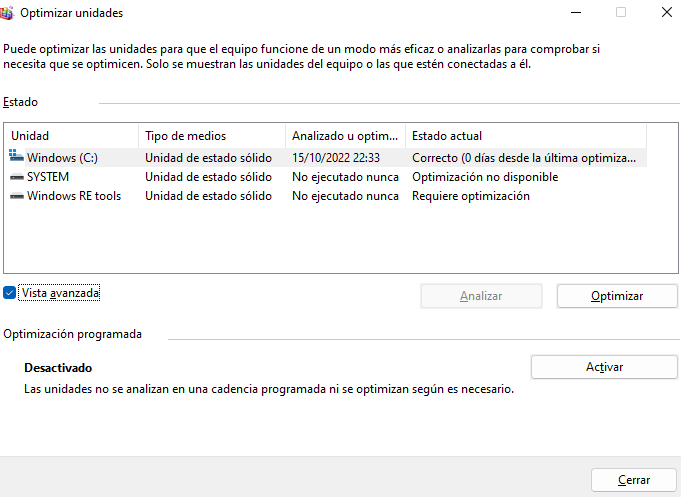Select the SYSTEM drive icon

point(17,177)
